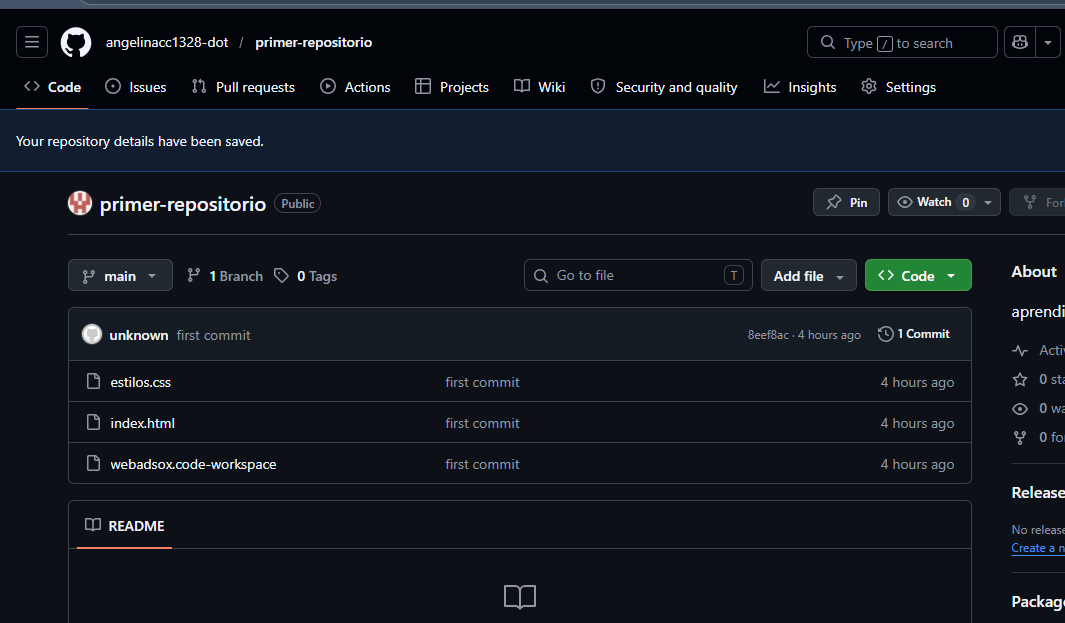The image size is (1065, 623).
Task: Focus the 'Type / to search' field
Action: (x=902, y=42)
